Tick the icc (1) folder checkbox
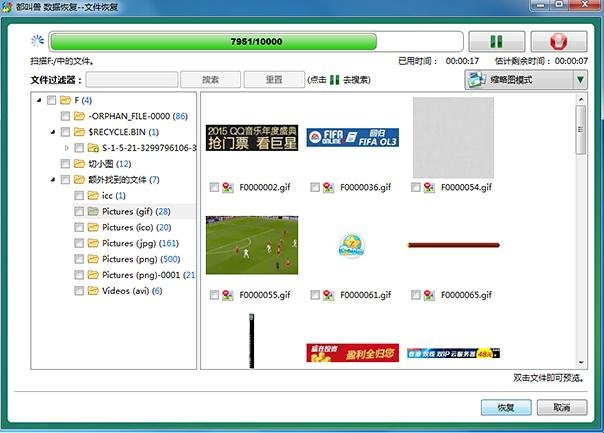This screenshot has height=433, width=604. pos(79,195)
